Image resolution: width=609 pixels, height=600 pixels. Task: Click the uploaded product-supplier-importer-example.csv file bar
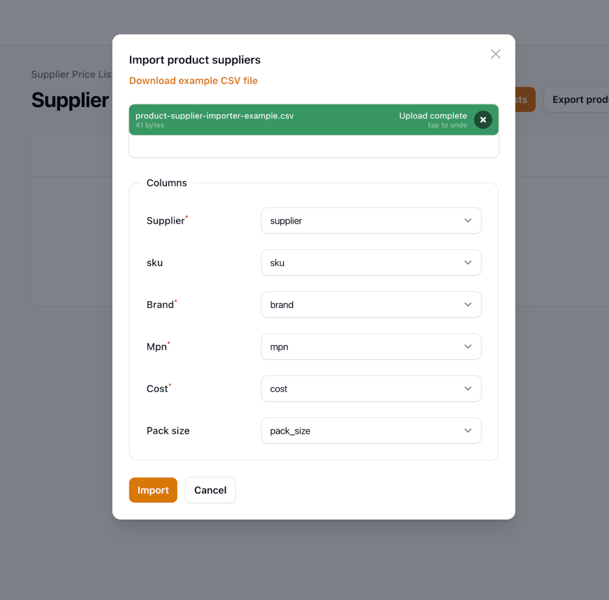(x=313, y=120)
